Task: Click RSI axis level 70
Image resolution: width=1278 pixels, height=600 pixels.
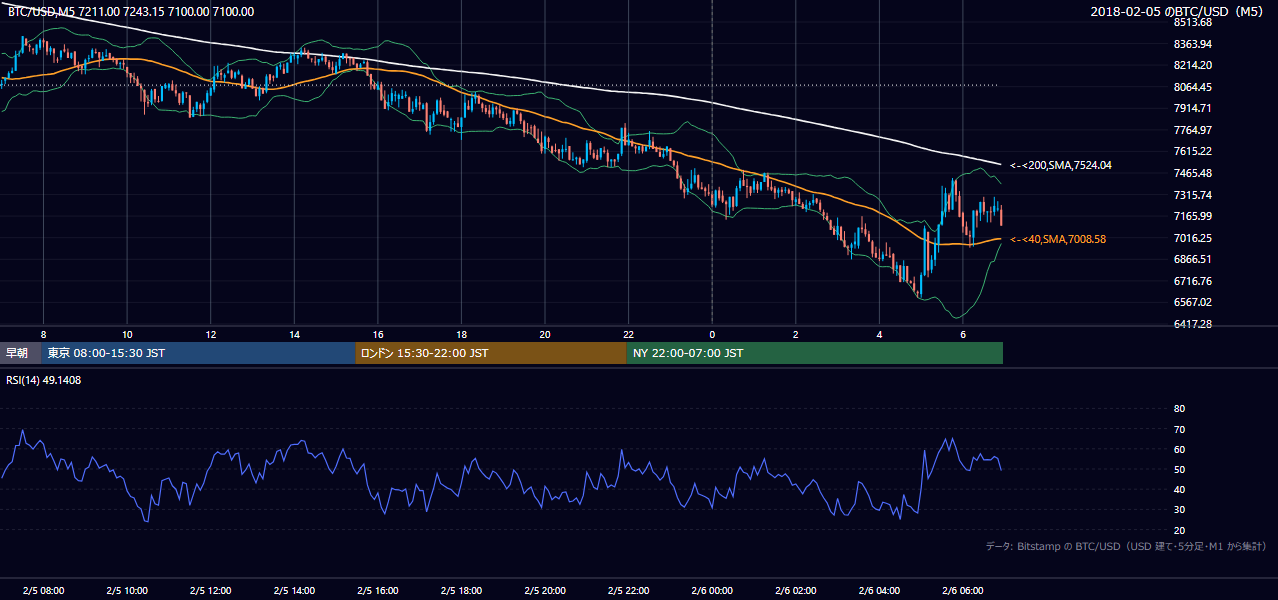Action: click(1179, 429)
